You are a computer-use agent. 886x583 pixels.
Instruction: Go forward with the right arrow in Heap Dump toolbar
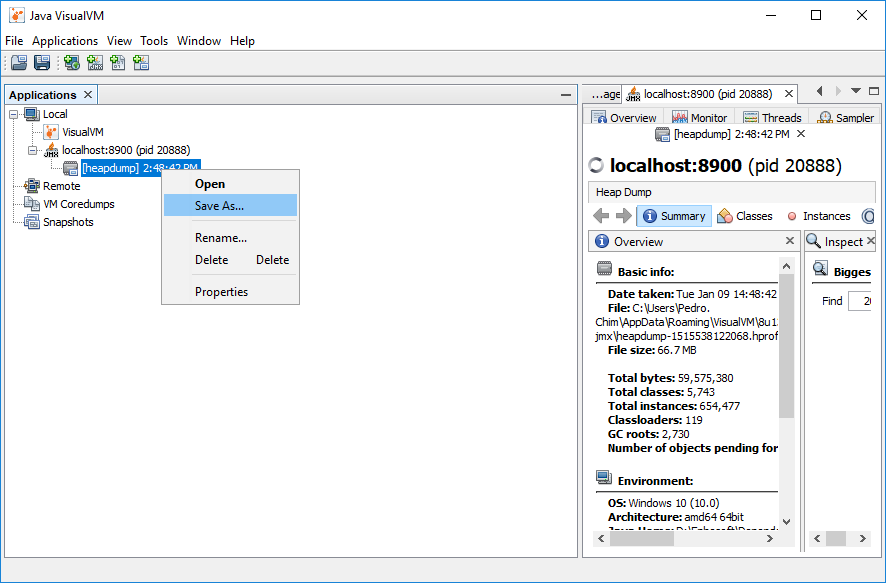pos(624,216)
